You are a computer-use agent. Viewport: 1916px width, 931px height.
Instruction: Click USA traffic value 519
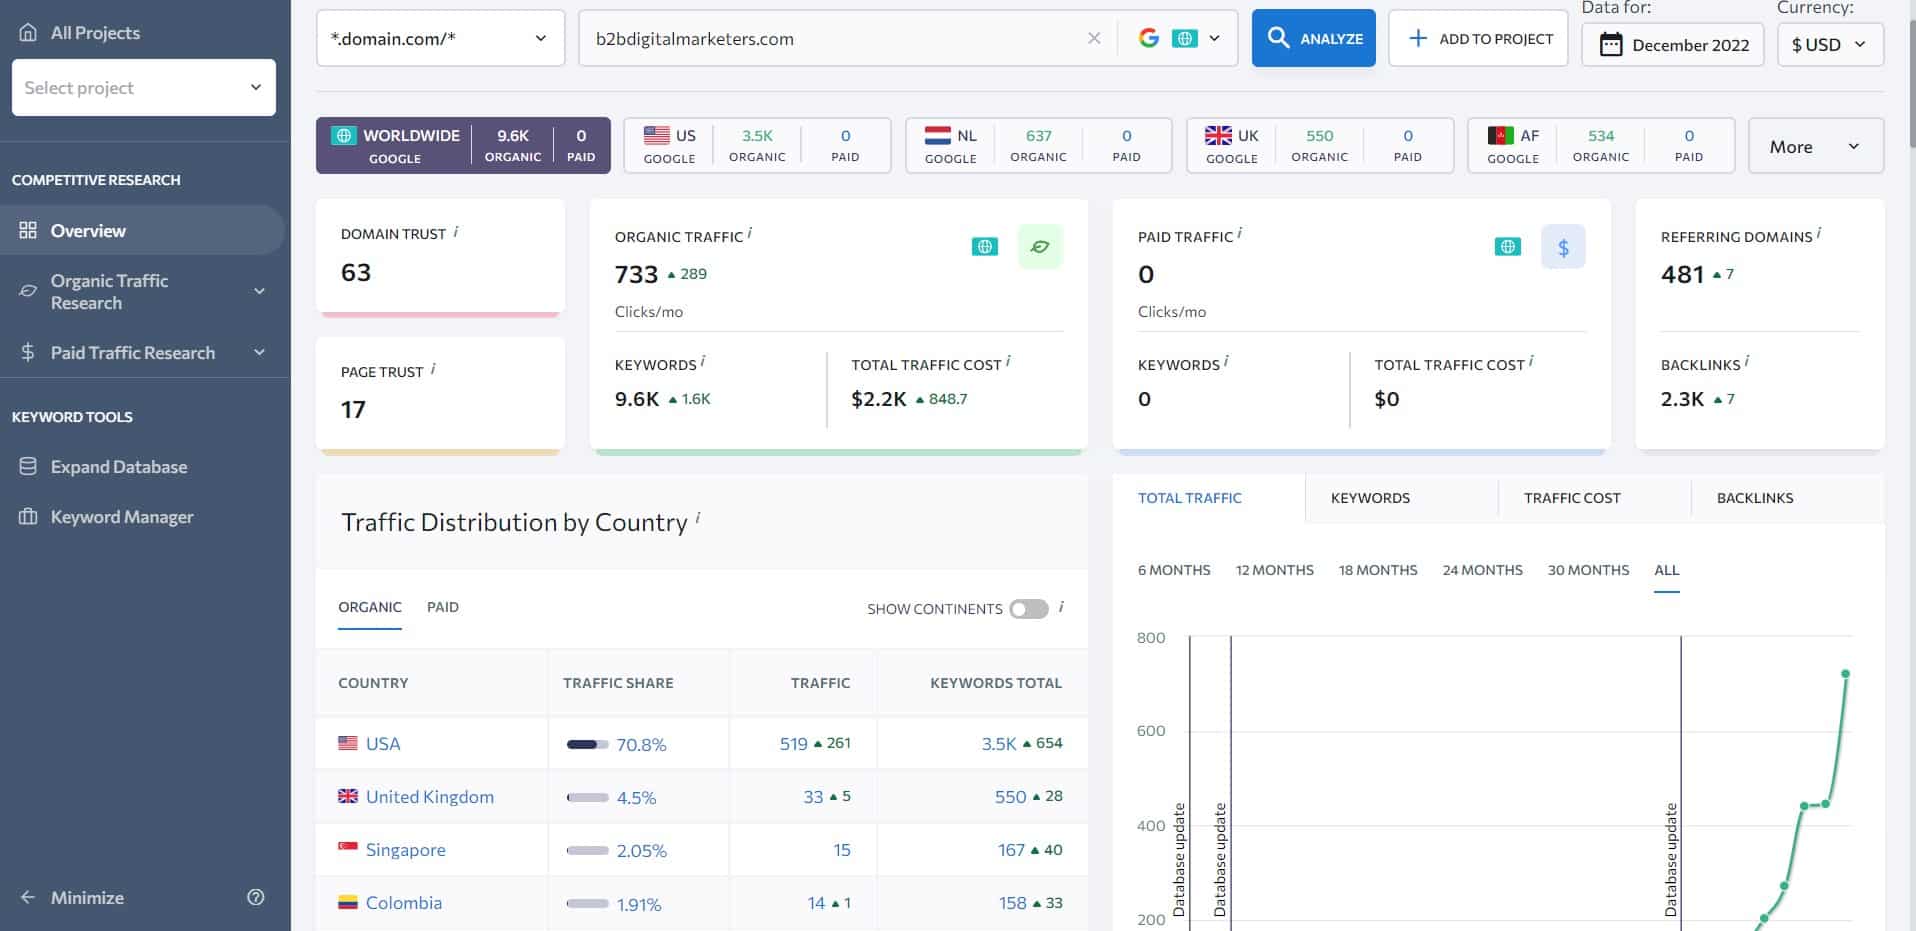pos(794,743)
